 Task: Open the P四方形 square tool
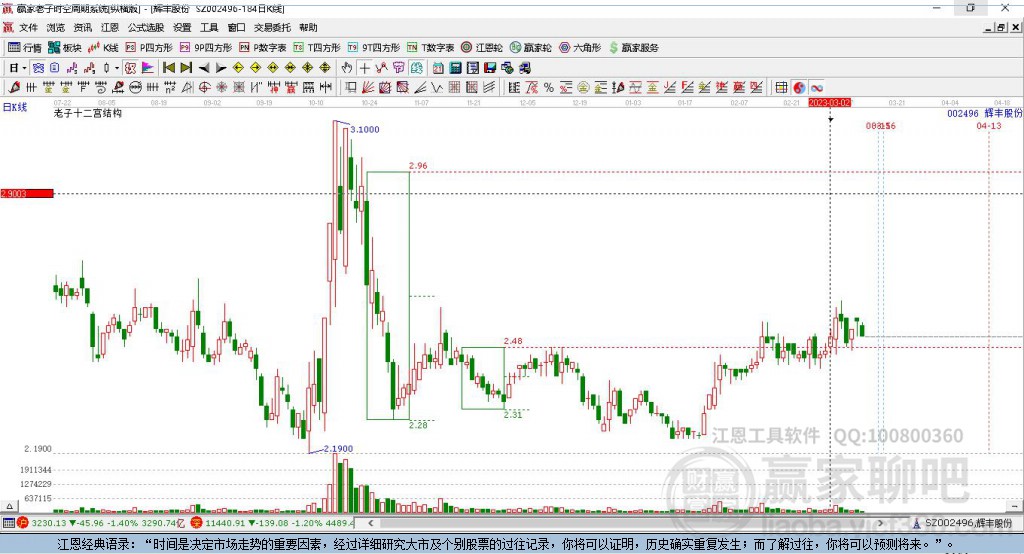[x=149, y=48]
